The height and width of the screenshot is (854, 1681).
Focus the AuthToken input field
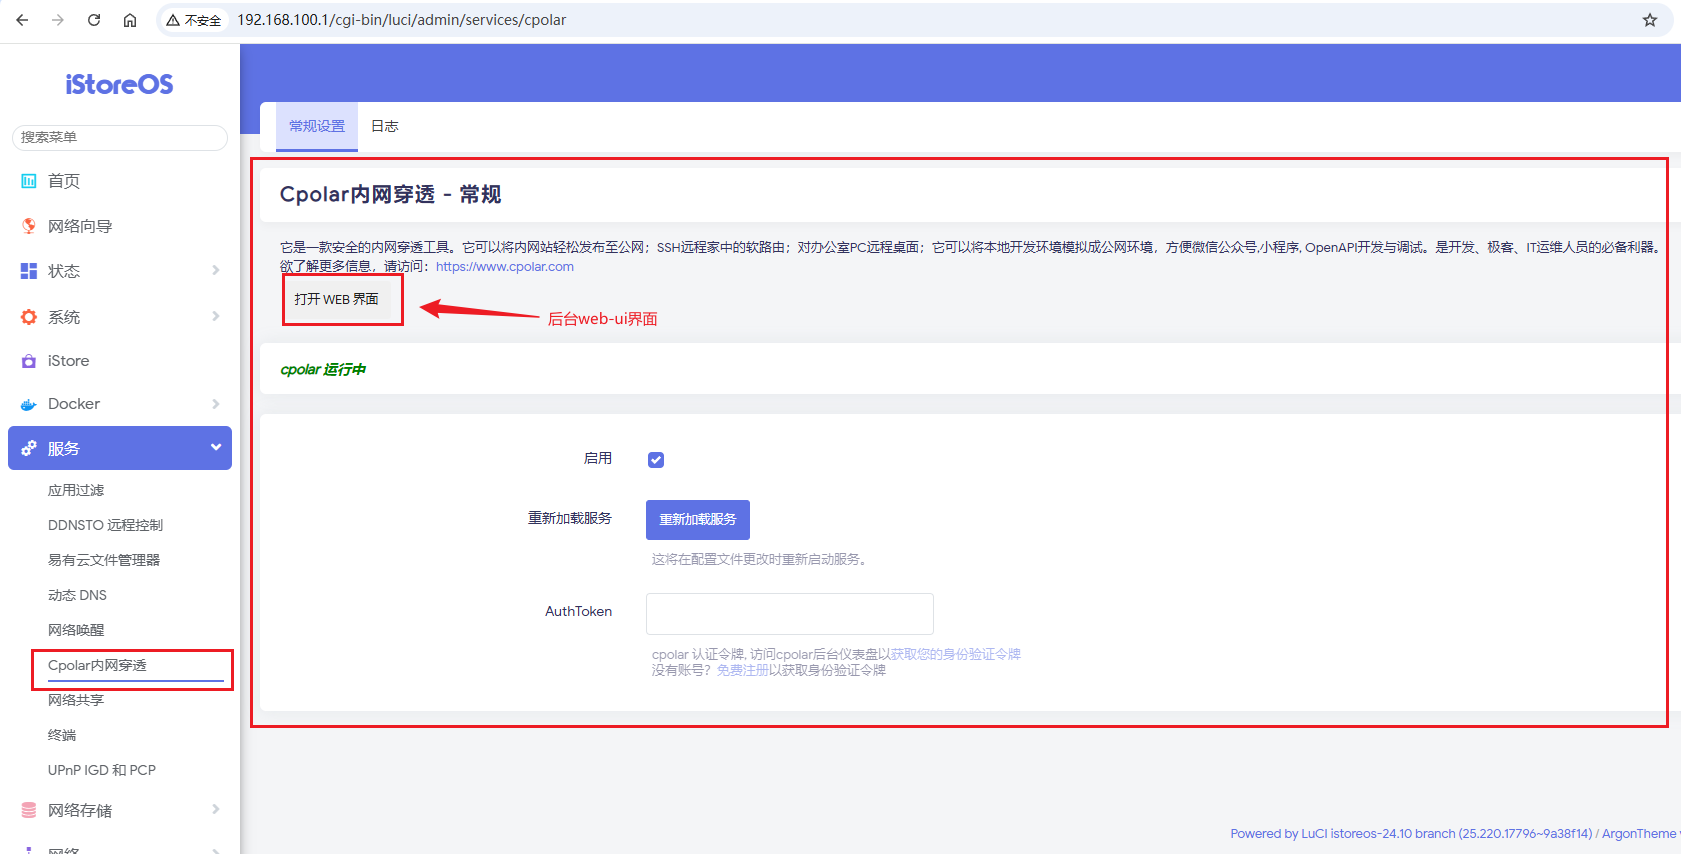pos(790,614)
